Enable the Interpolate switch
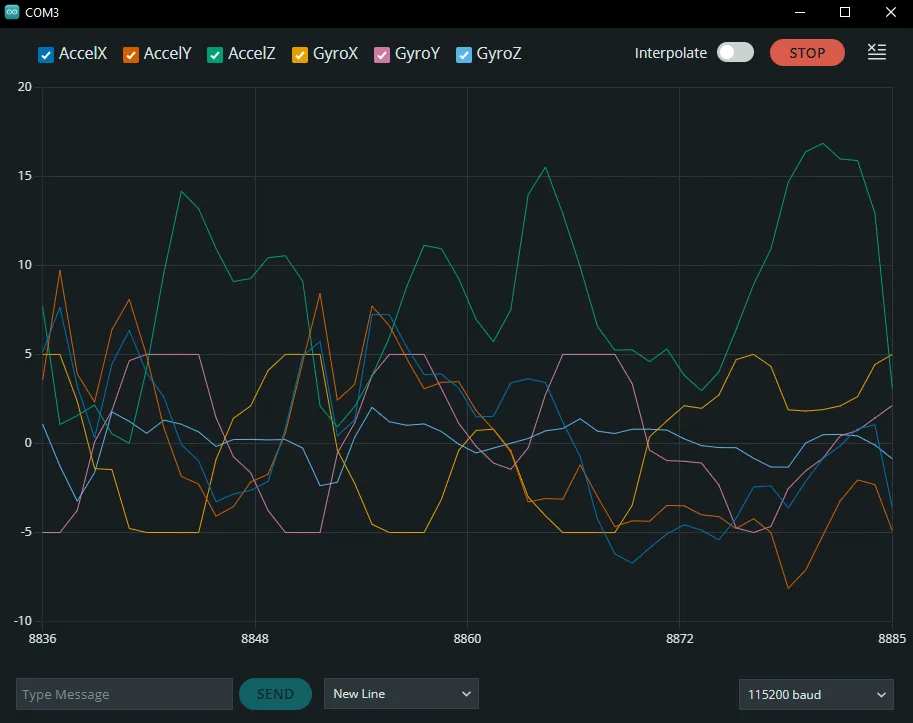 coord(735,53)
